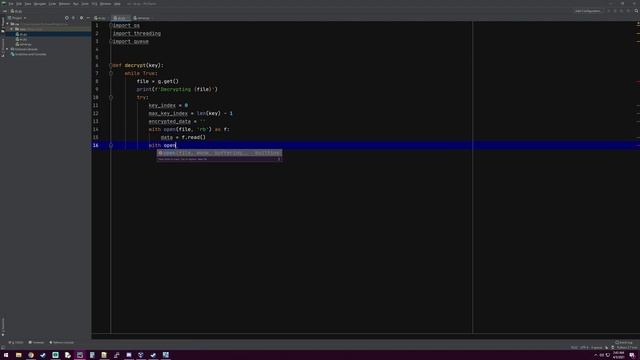This screenshot has width=640, height=360.
Task: Open the Edit menu
Action: tap(19, 4)
